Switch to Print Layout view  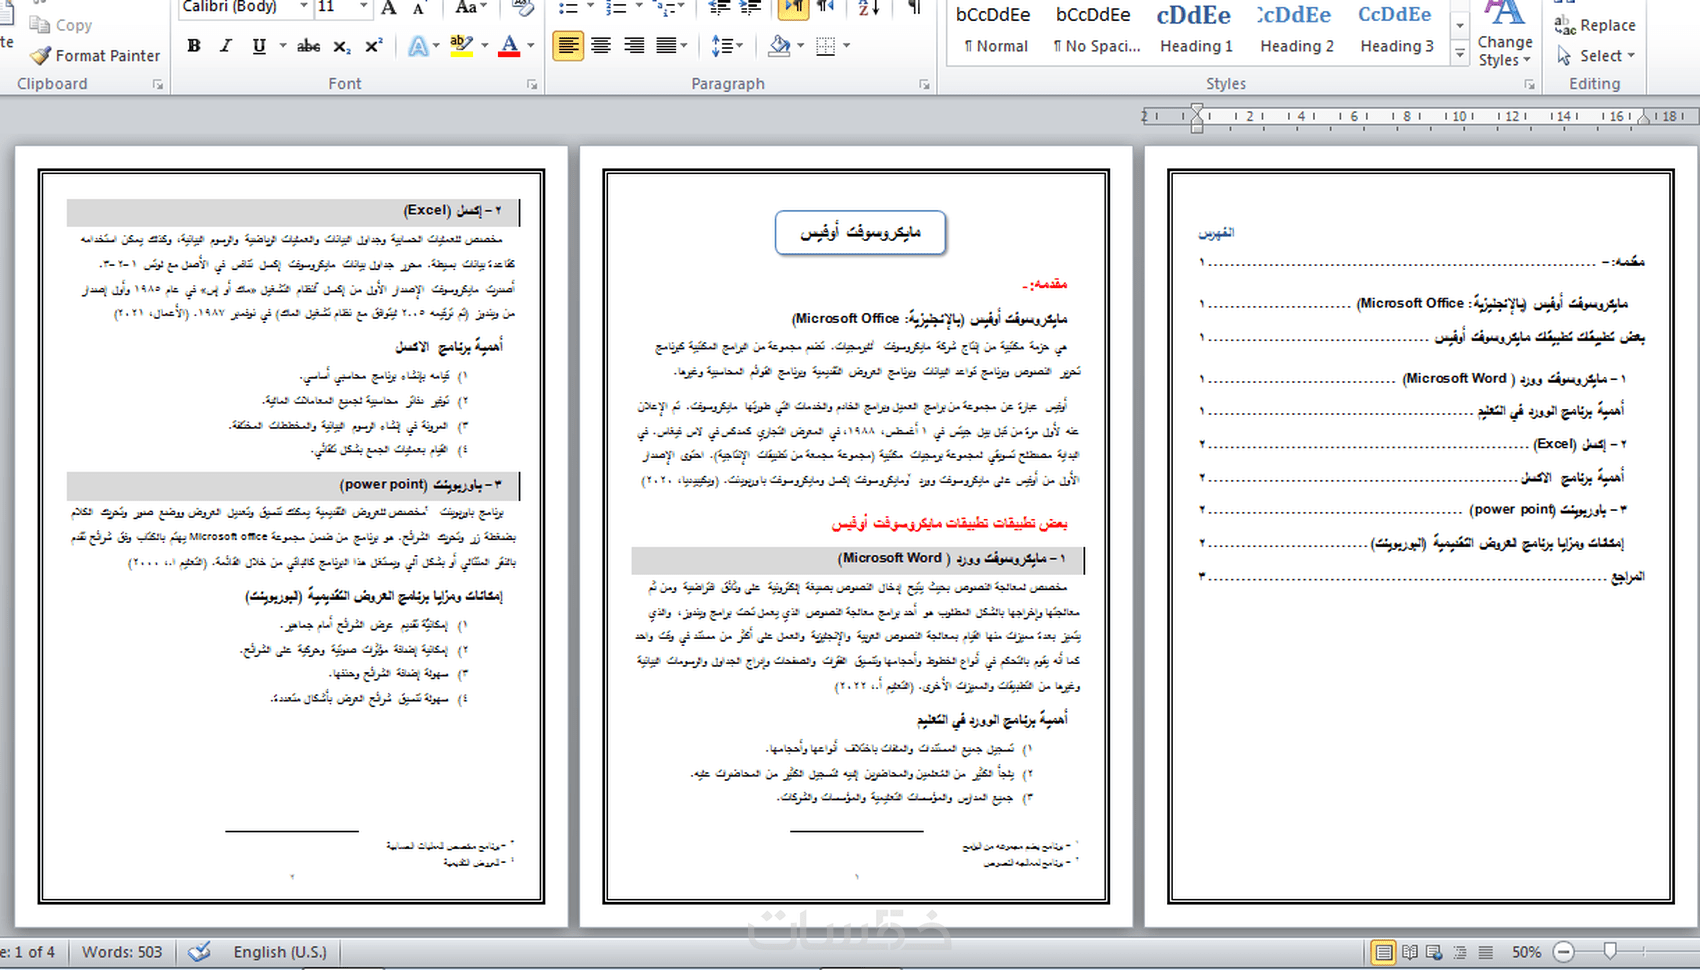click(x=1384, y=952)
